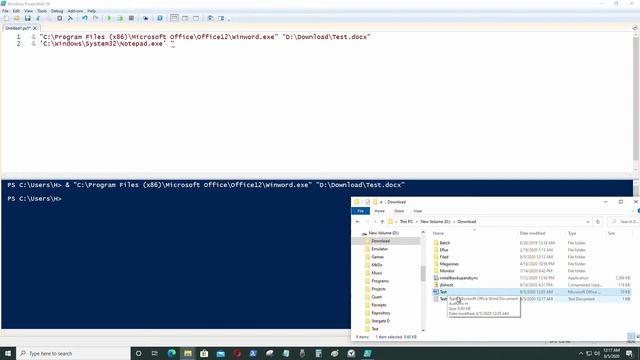This screenshot has width=640, height=360.
Task: Select the Emulator folder in navigation tree
Action: [380, 249]
